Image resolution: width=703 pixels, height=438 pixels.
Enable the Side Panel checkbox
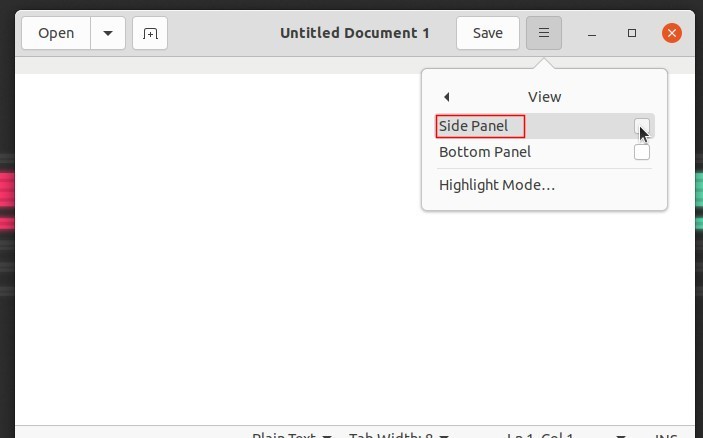click(x=641, y=126)
